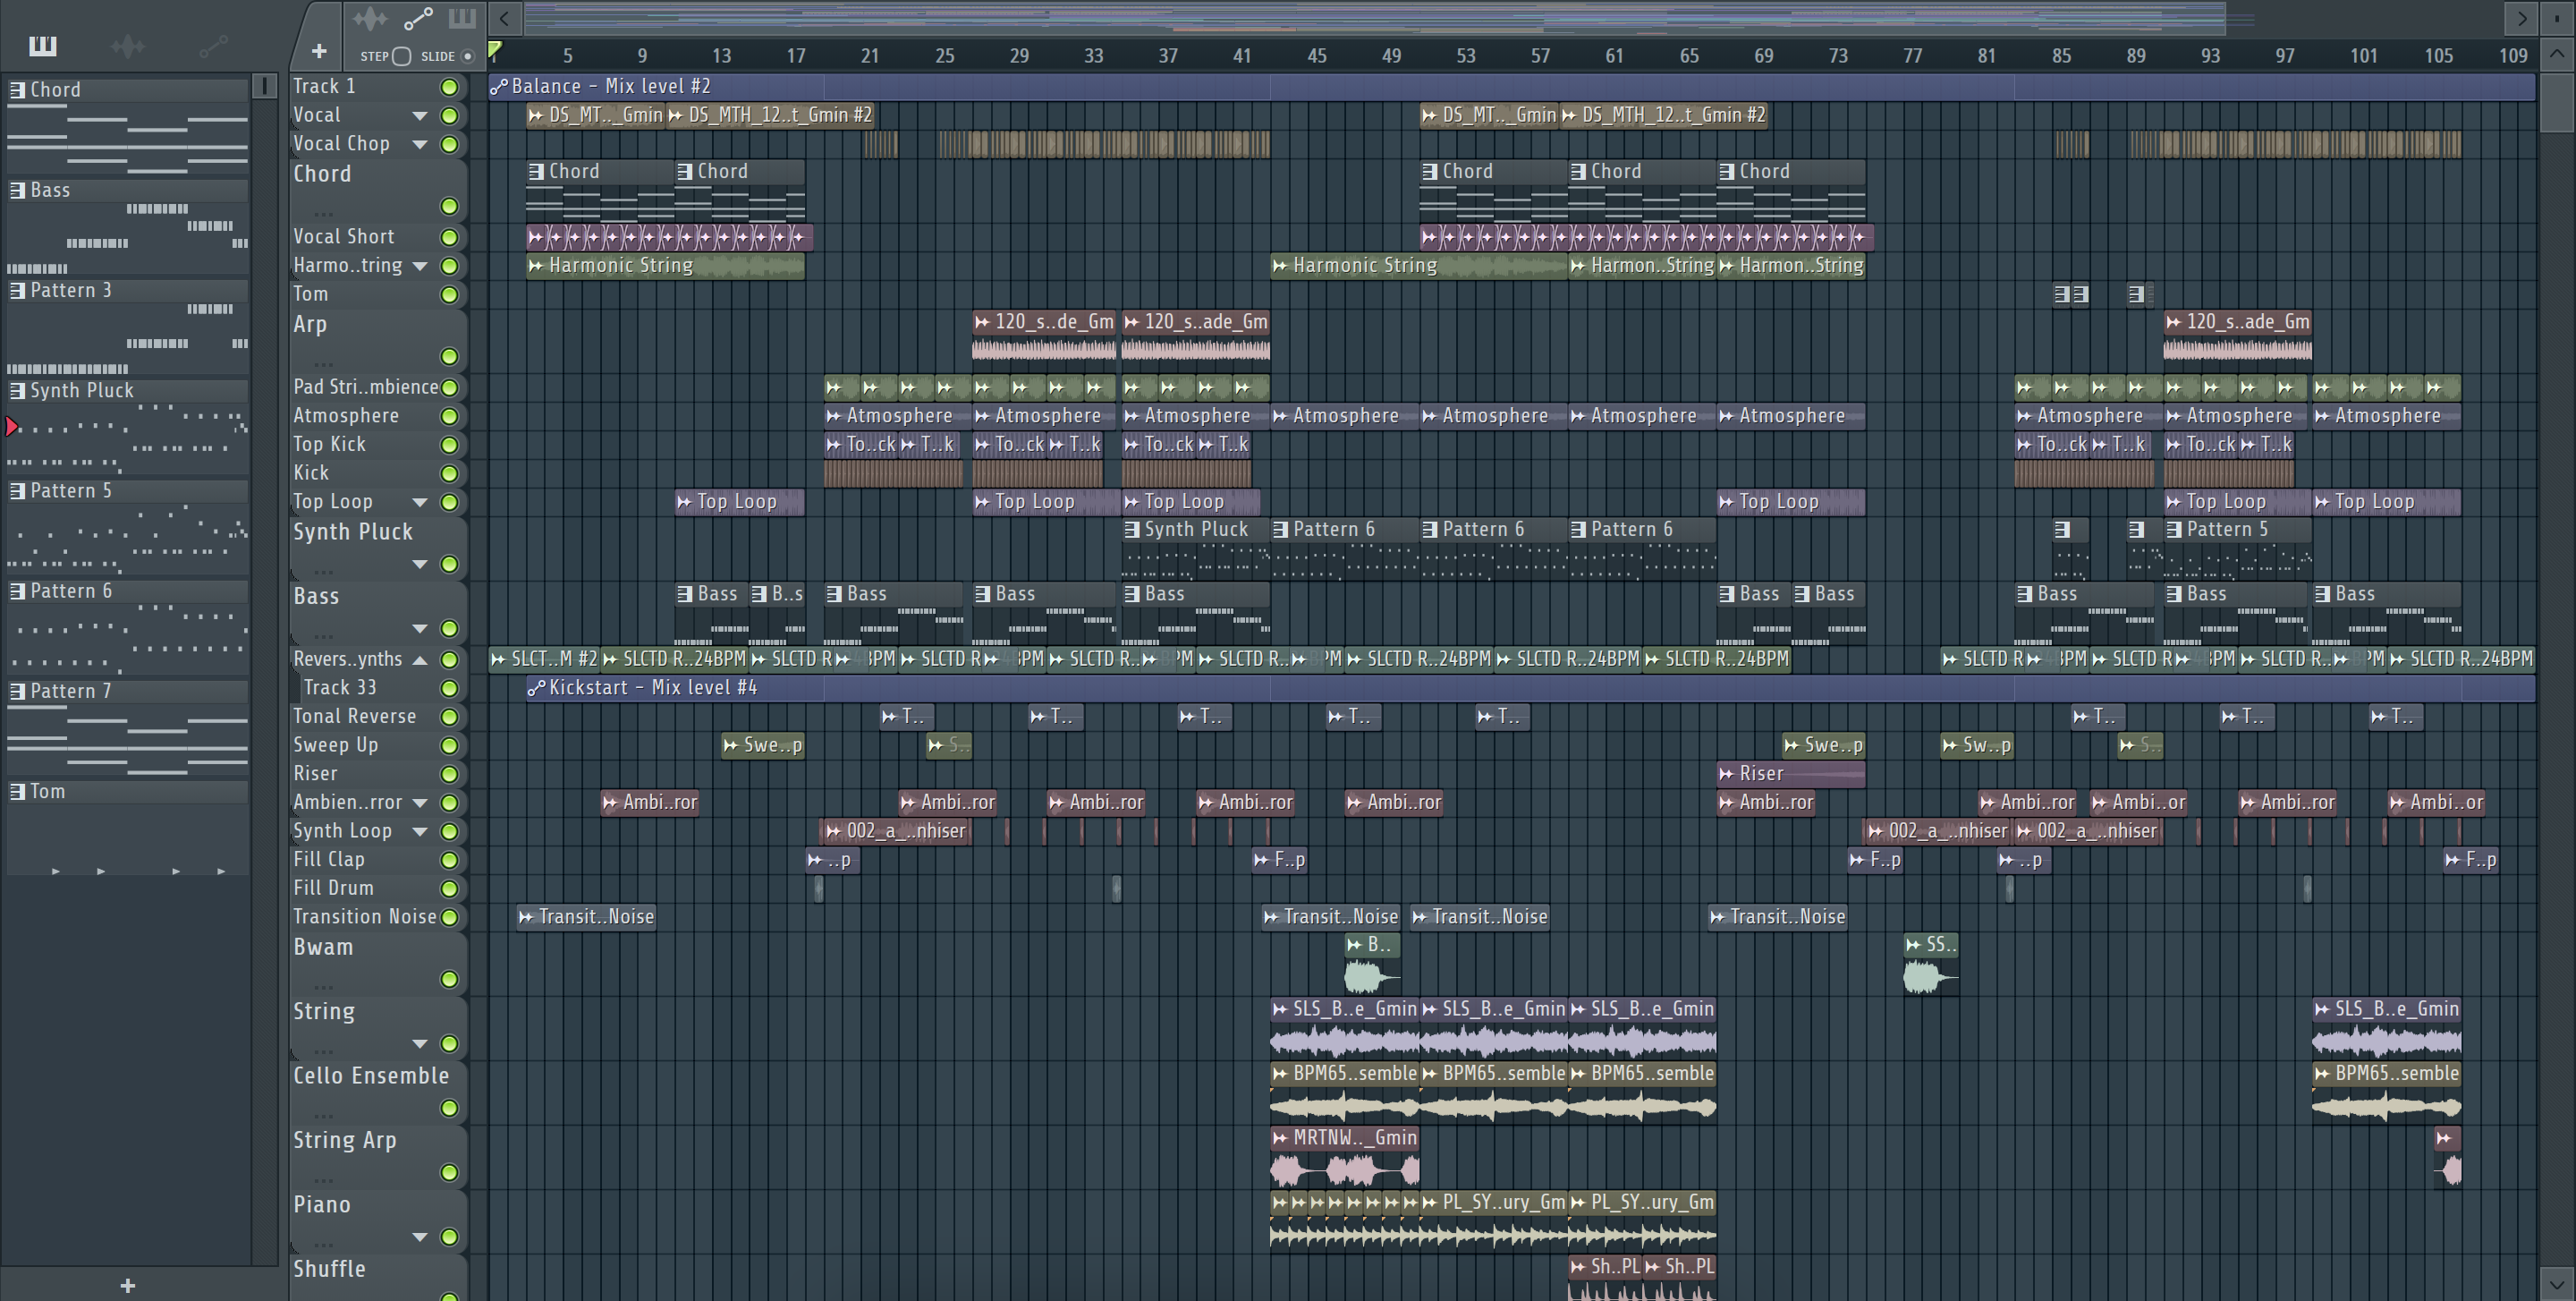This screenshot has height=1301, width=2576.
Task: Click the scroll-down arrow of the playlist
Action: click(2556, 1283)
